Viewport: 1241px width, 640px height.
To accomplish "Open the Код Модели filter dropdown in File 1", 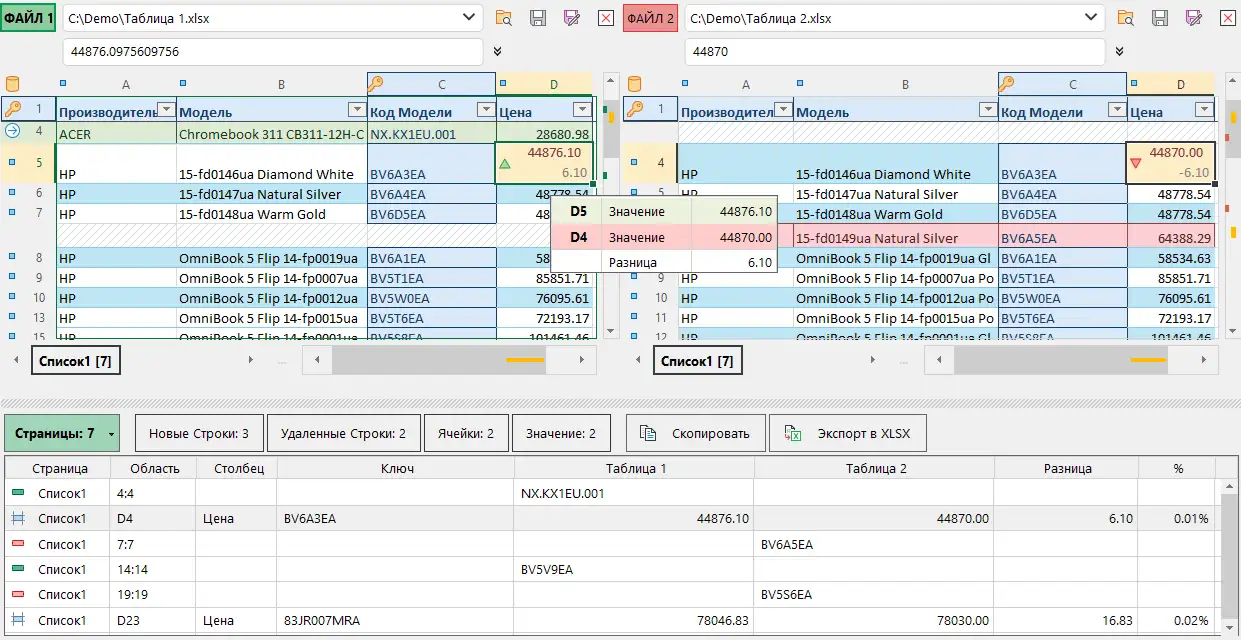I will pyautogui.click(x=485, y=110).
